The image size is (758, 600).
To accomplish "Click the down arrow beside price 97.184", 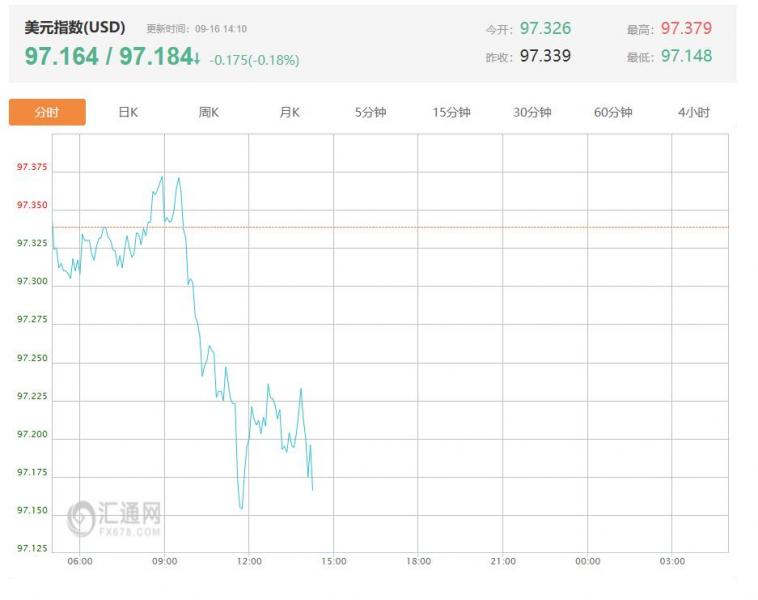I will point(197,58).
